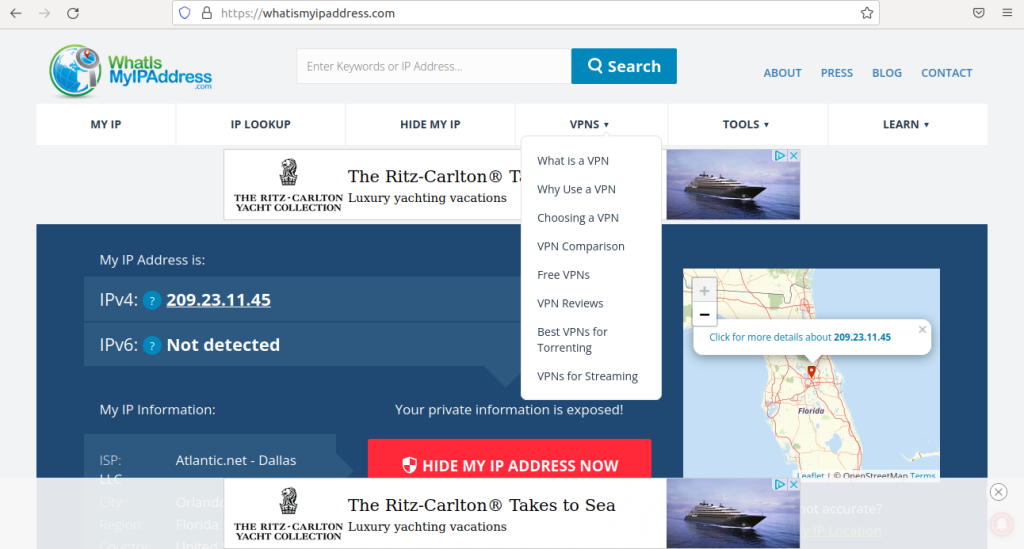
Task: Choose VPN Comparison menu item
Action: 581,246
